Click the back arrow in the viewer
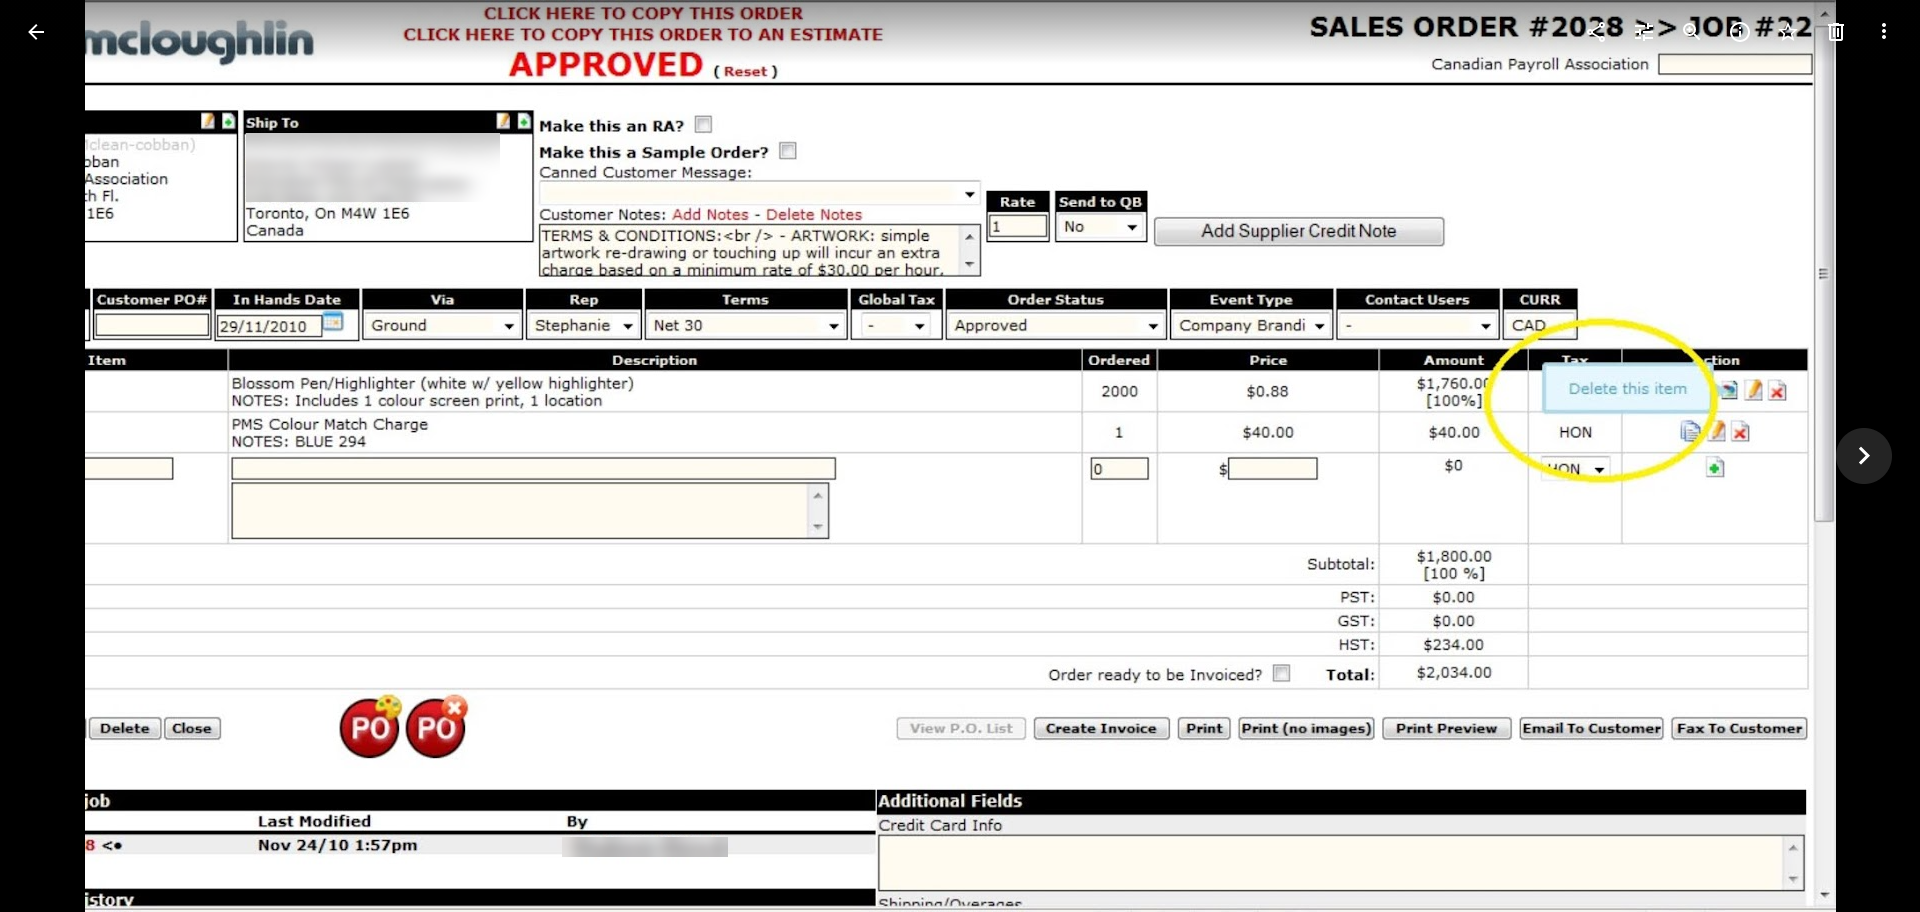The image size is (1920, 912). click(x=36, y=32)
